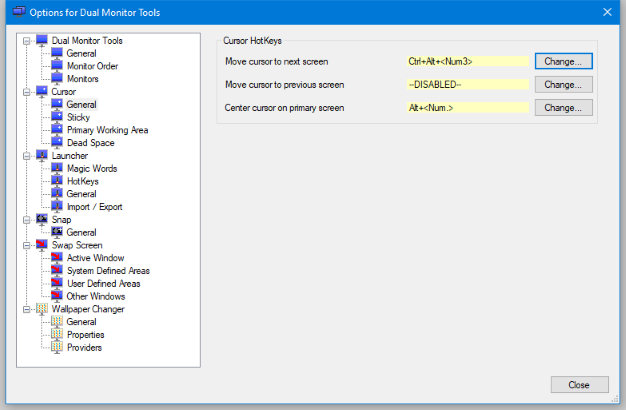Image resolution: width=626 pixels, height=410 pixels.
Task: Change hotkey for move cursor to previous screen
Action: pos(564,84)
